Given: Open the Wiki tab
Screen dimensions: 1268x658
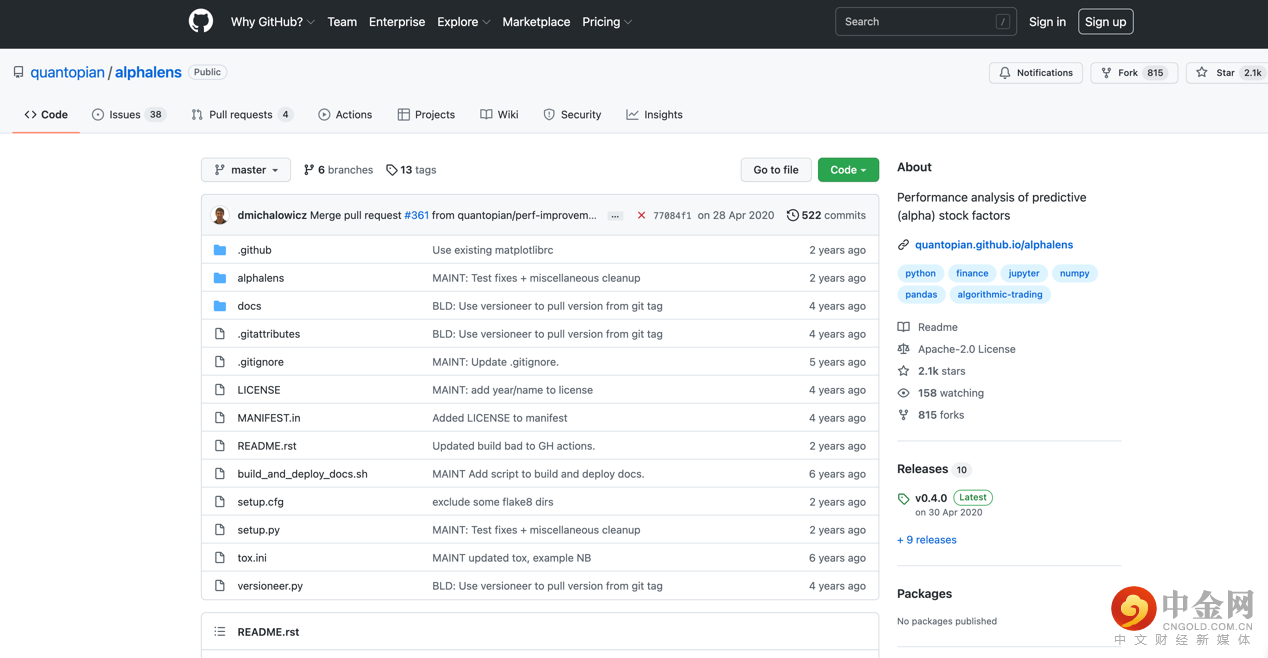Looking at the screenshot, I should point(499,115).
